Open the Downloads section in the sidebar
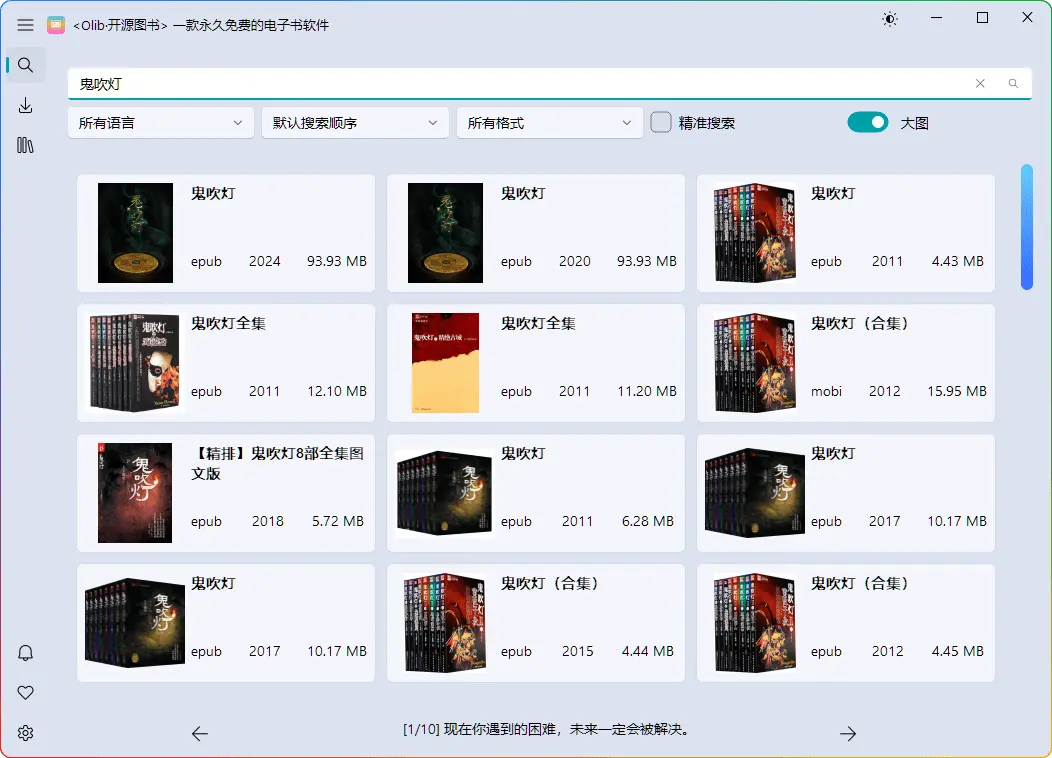The height and width of the screenshot is (758, 1052). tap(25, 105)
